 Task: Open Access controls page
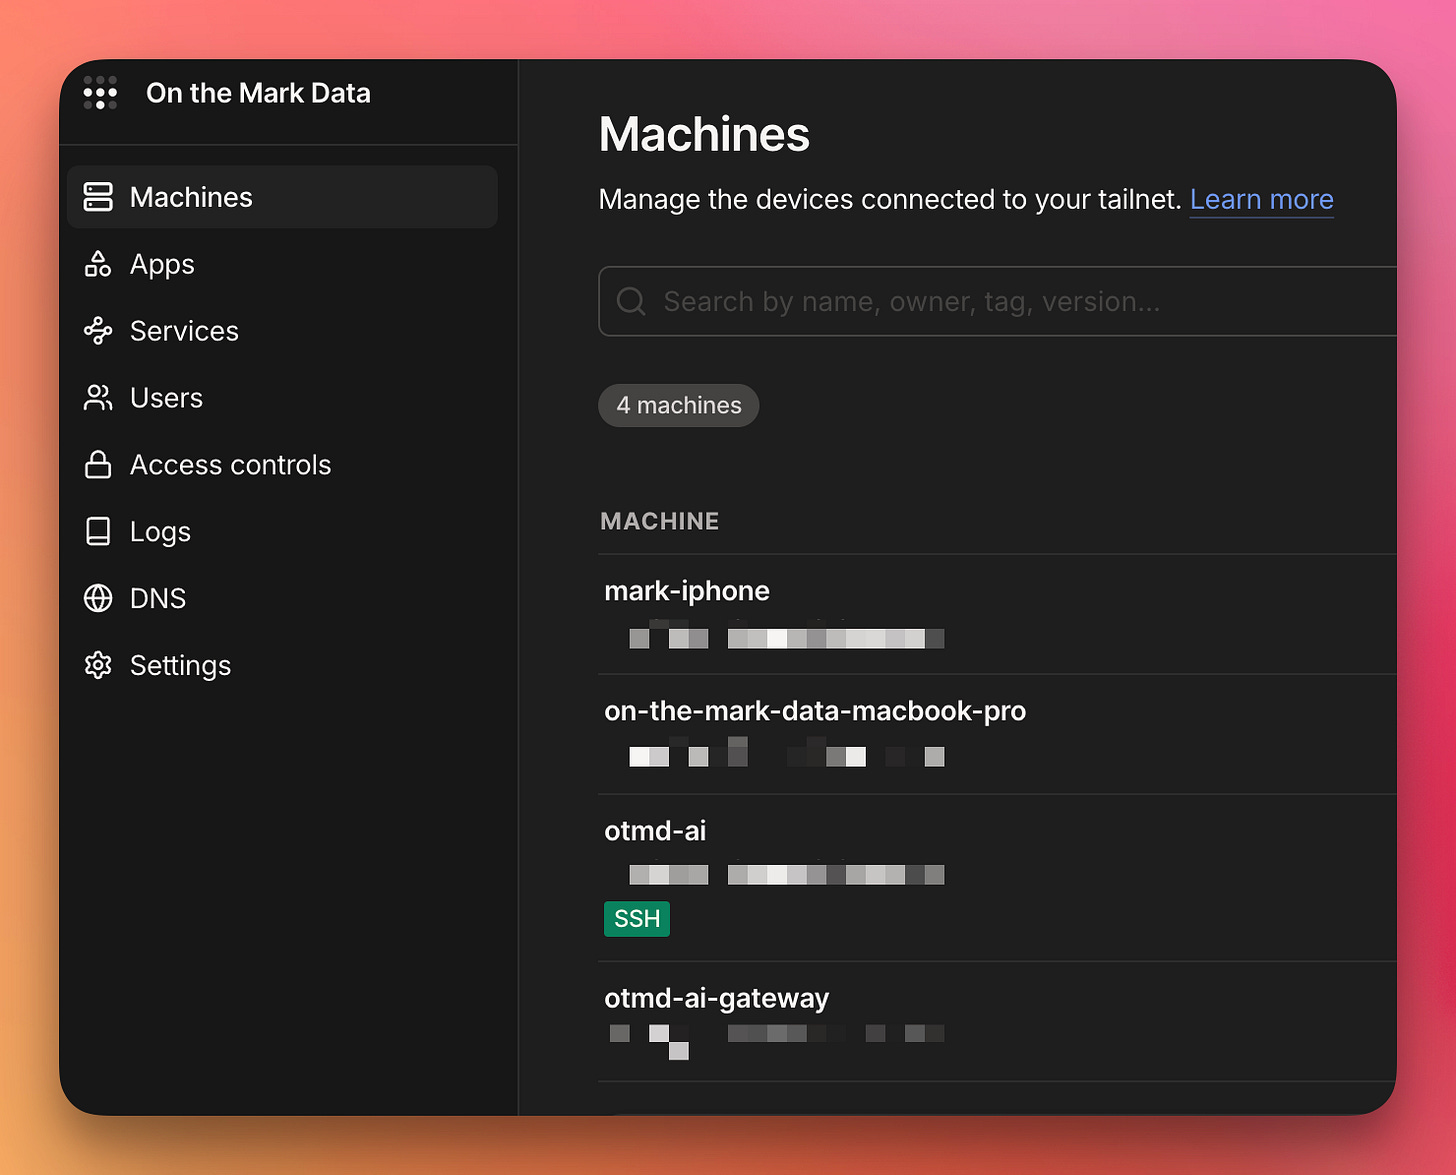click(x=282, y=464)
